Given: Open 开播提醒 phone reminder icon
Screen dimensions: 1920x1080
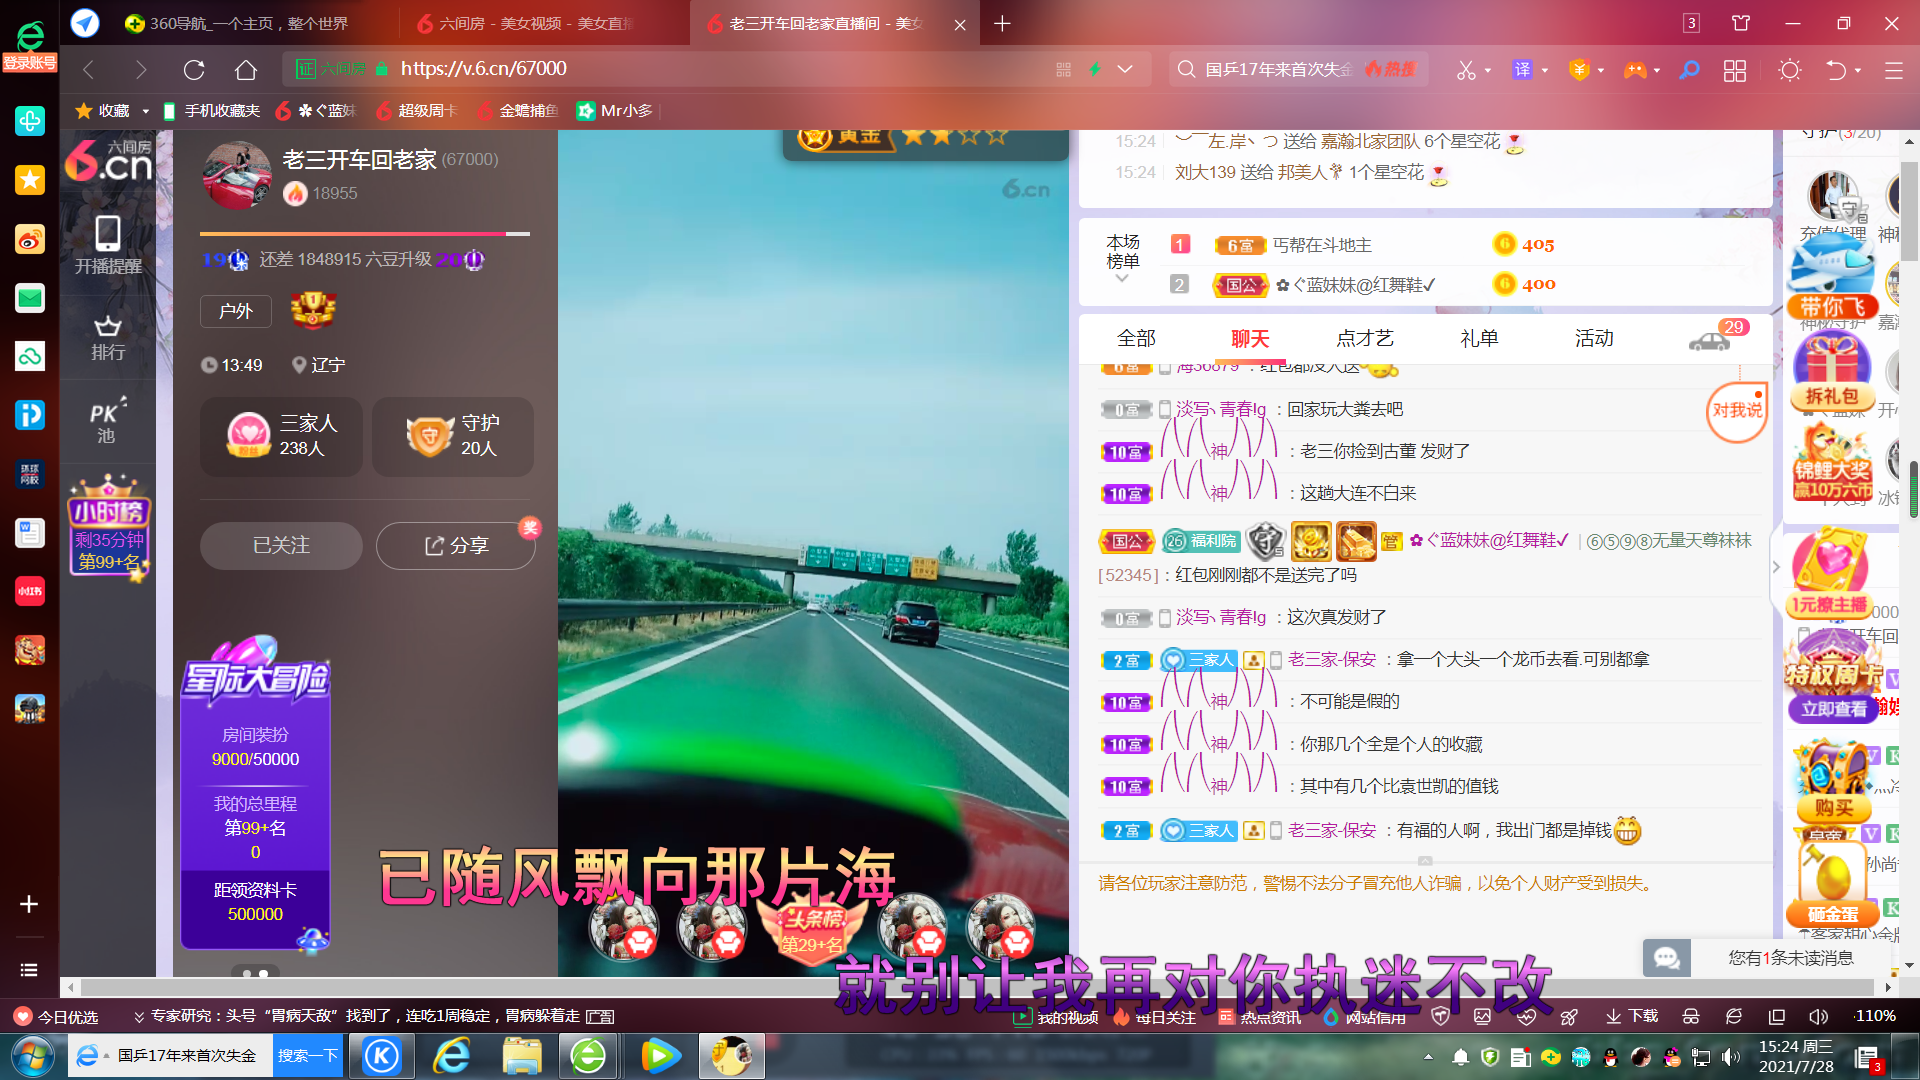Looking at the screenshot, I should (x=108, y=245).
